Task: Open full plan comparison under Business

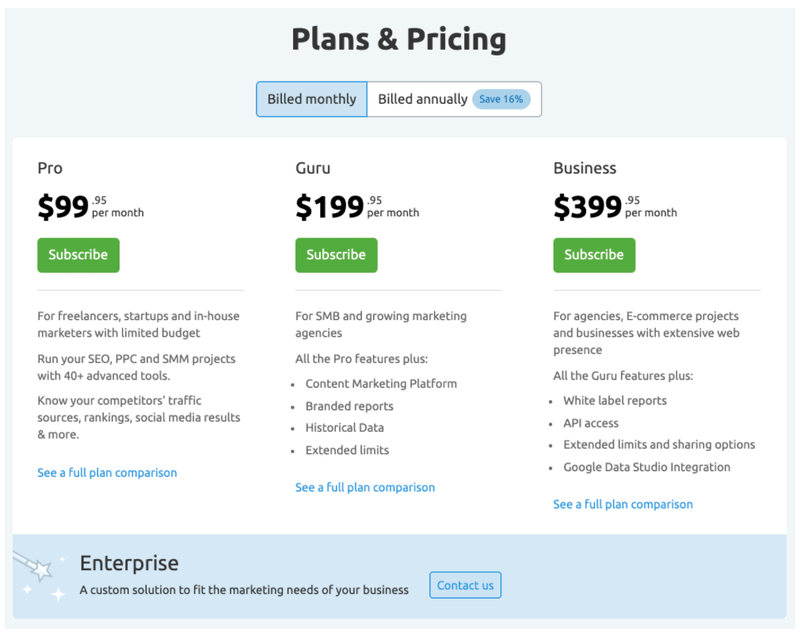Action: pyautogui.click(x=623, y=504)
